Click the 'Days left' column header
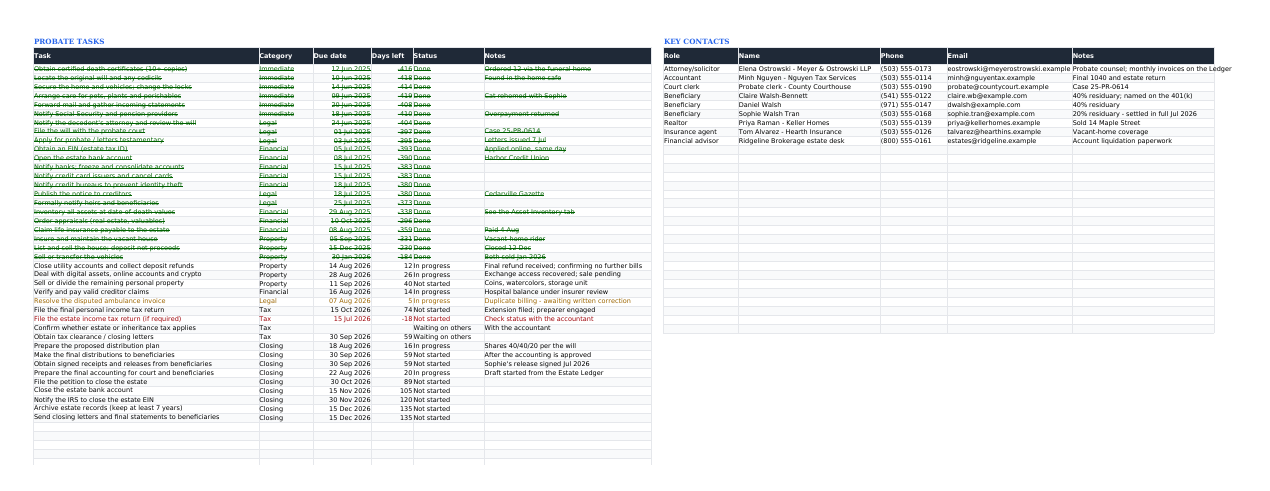The width and height of the screenshot is (1270, 491). click(391, 56)
